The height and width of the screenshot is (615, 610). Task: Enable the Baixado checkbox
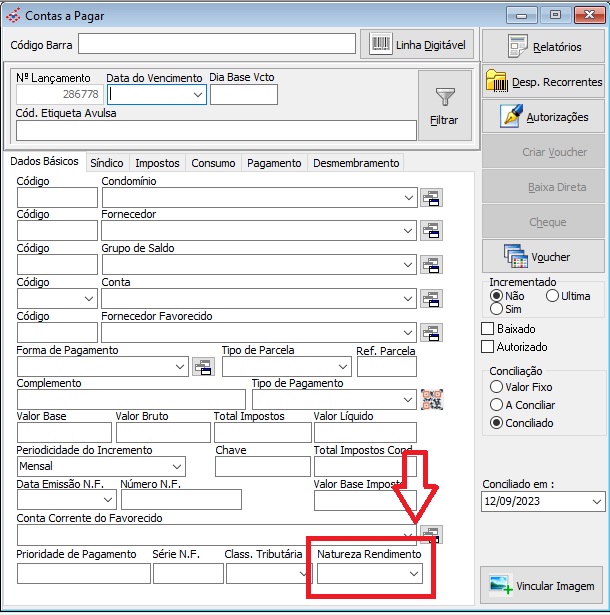coord(488,329)
